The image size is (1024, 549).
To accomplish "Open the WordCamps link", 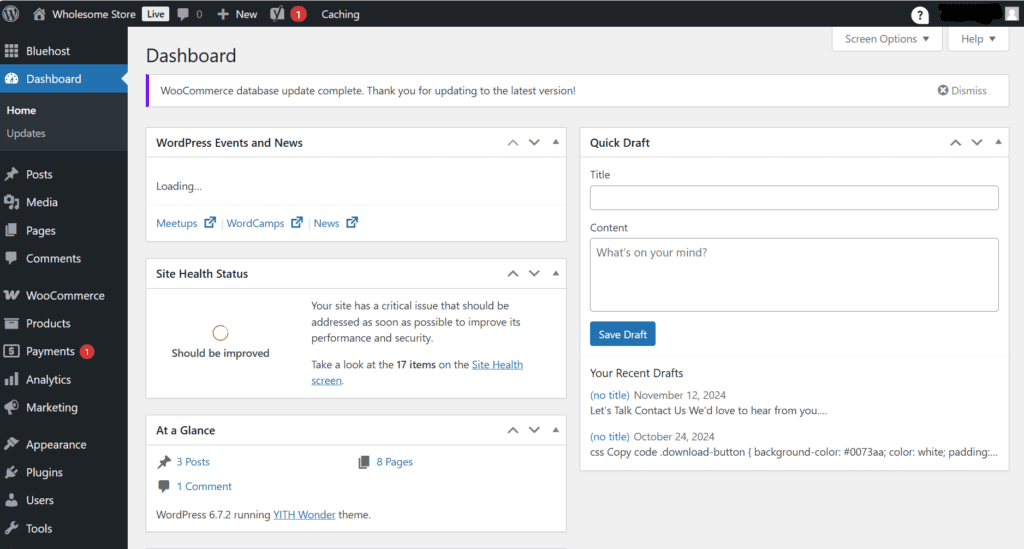I will click(x=255, y=223).
